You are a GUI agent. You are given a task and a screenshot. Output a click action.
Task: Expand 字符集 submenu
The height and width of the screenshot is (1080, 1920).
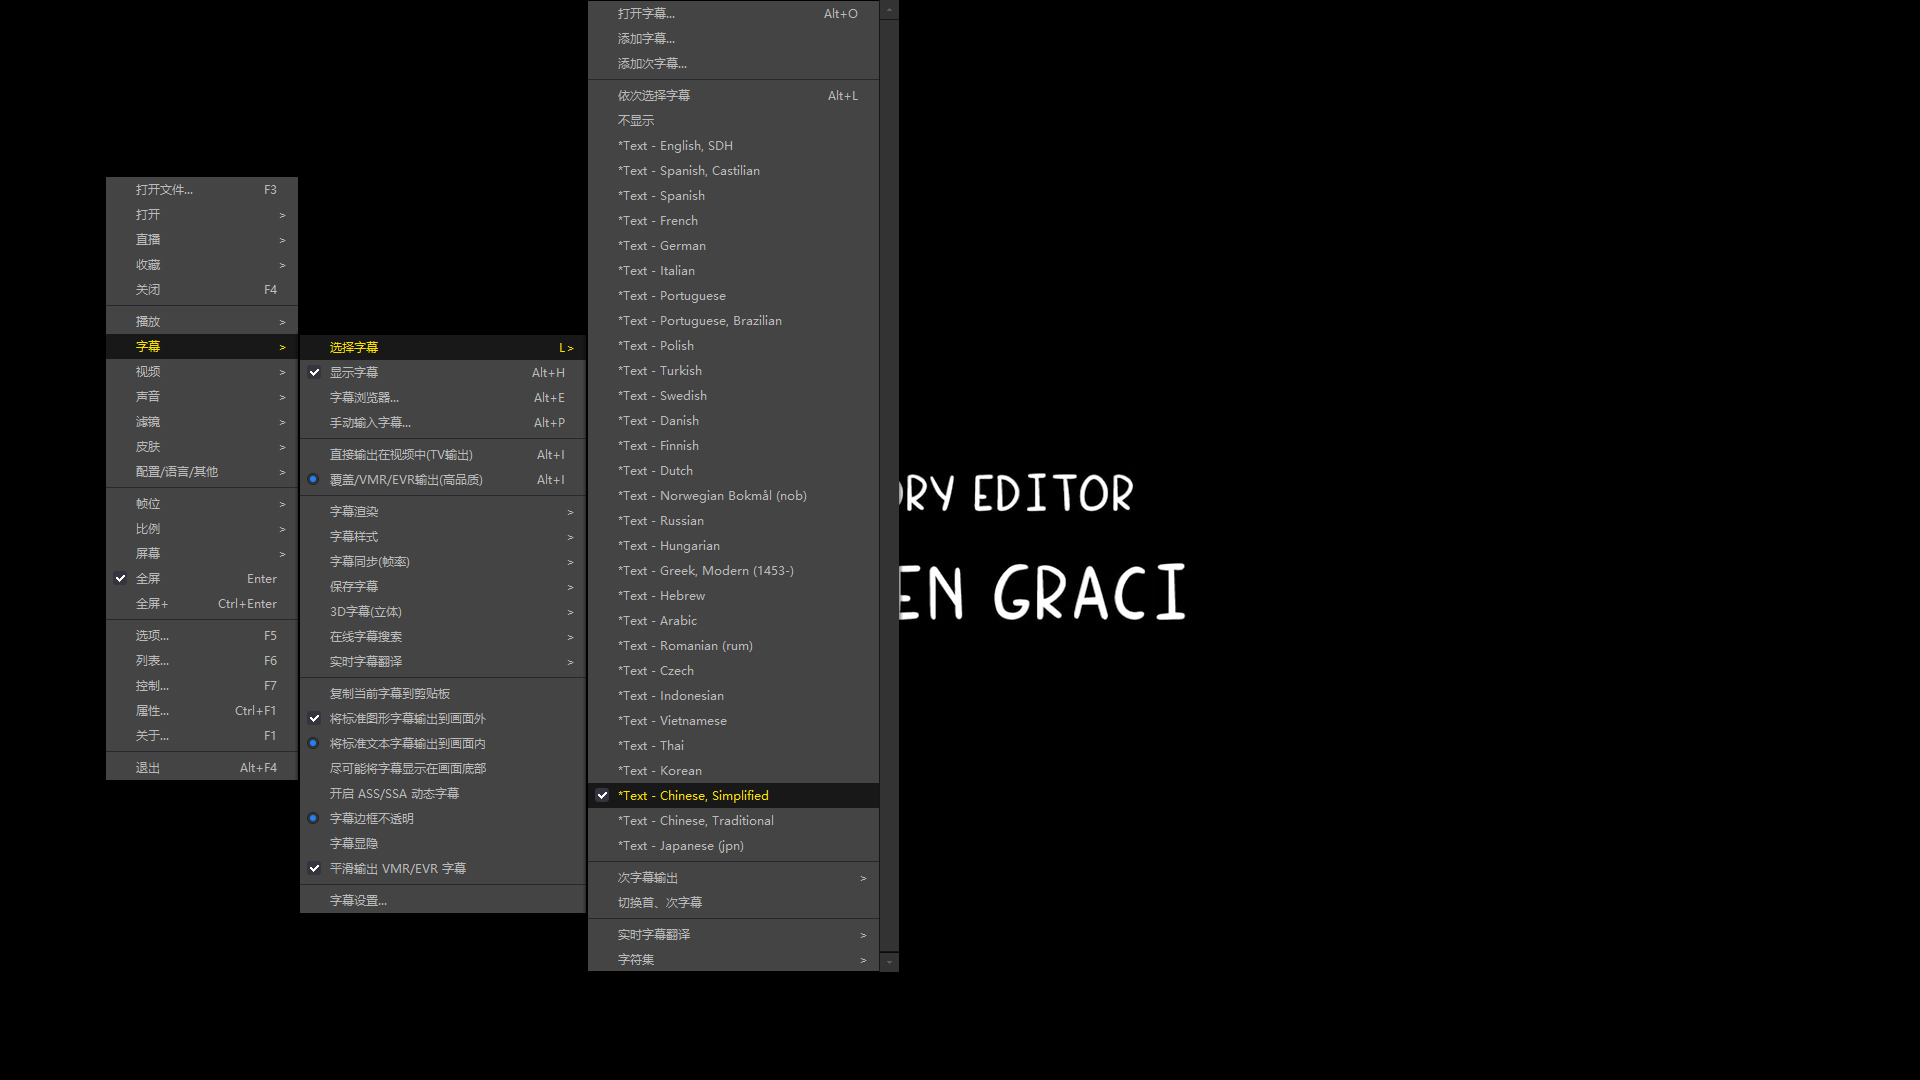click(x=733, y=960)
